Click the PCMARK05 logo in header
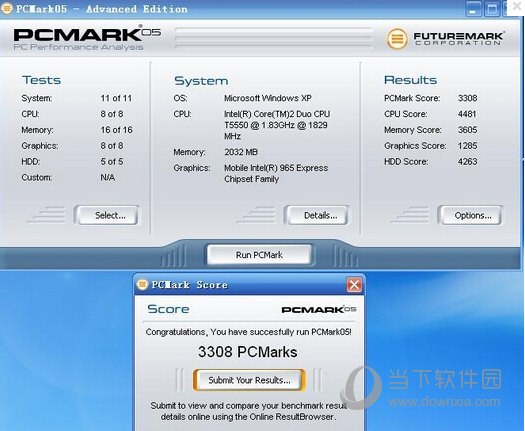525x431 pixels. (x=87, y=34)
